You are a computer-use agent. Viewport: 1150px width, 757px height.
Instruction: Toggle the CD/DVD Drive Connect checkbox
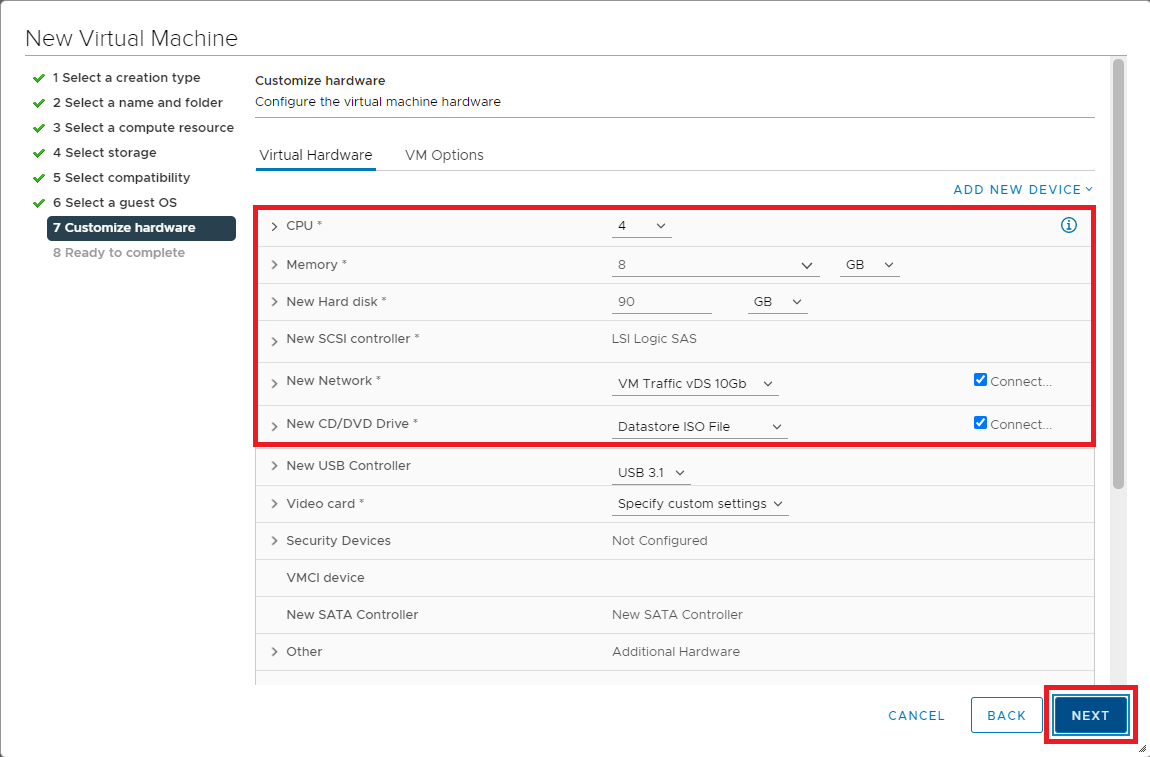980,423
